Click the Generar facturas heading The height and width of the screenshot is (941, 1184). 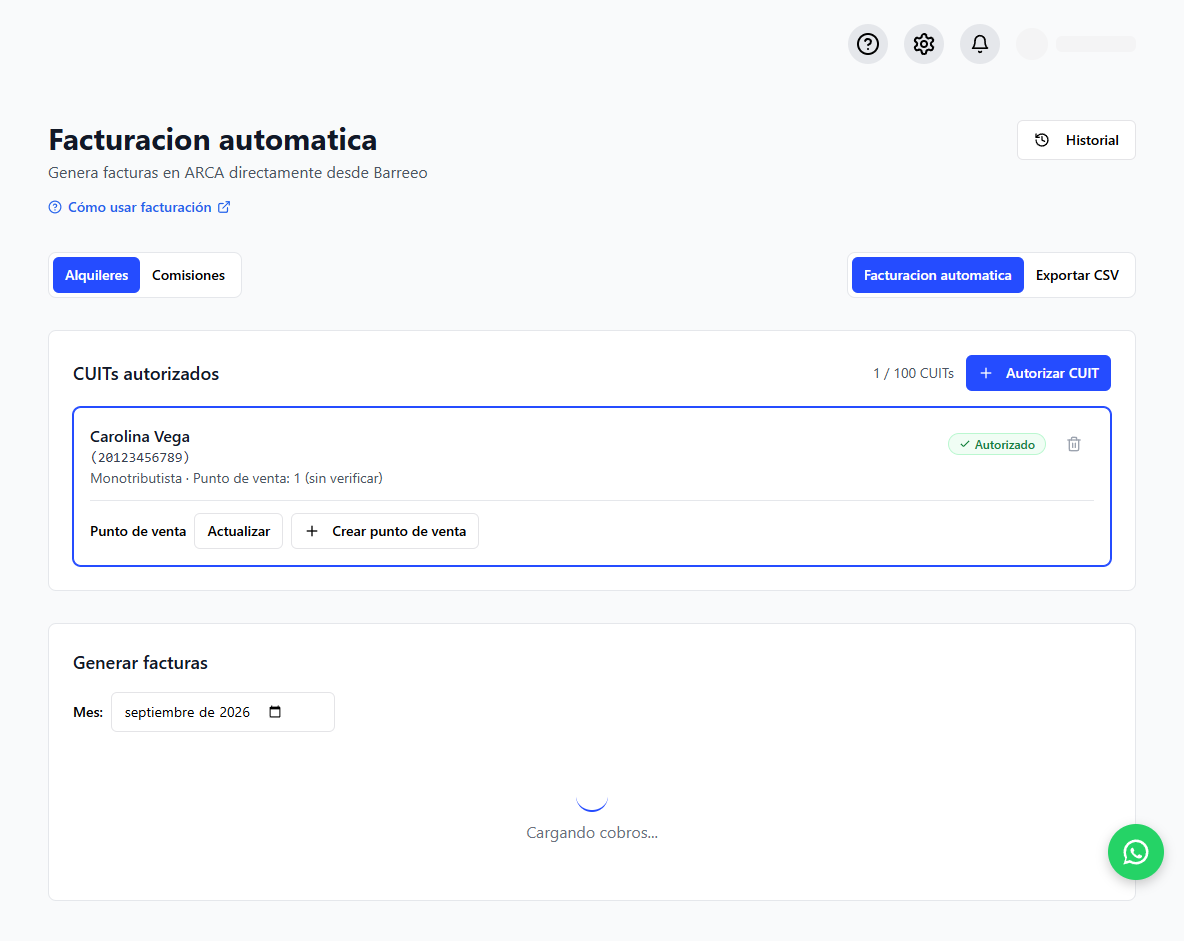(x=140, y=662)
